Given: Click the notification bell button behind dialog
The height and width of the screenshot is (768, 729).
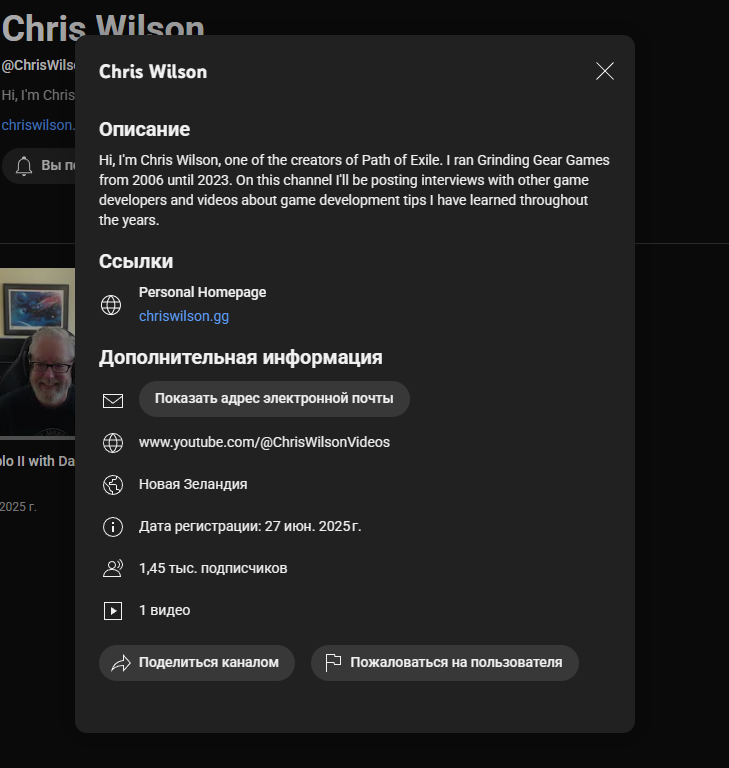Looking at the screenshot, I should click(x=39, y=166).
